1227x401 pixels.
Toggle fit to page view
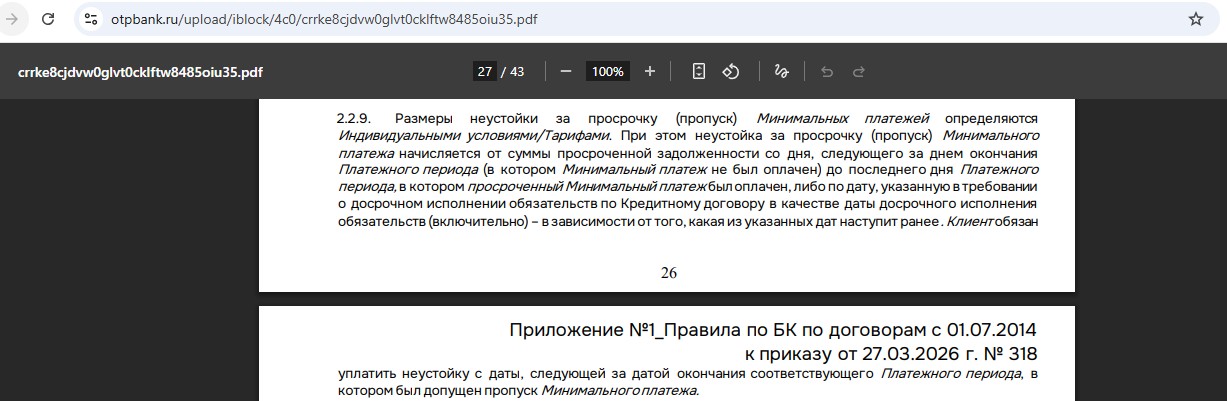click(699, 71)
